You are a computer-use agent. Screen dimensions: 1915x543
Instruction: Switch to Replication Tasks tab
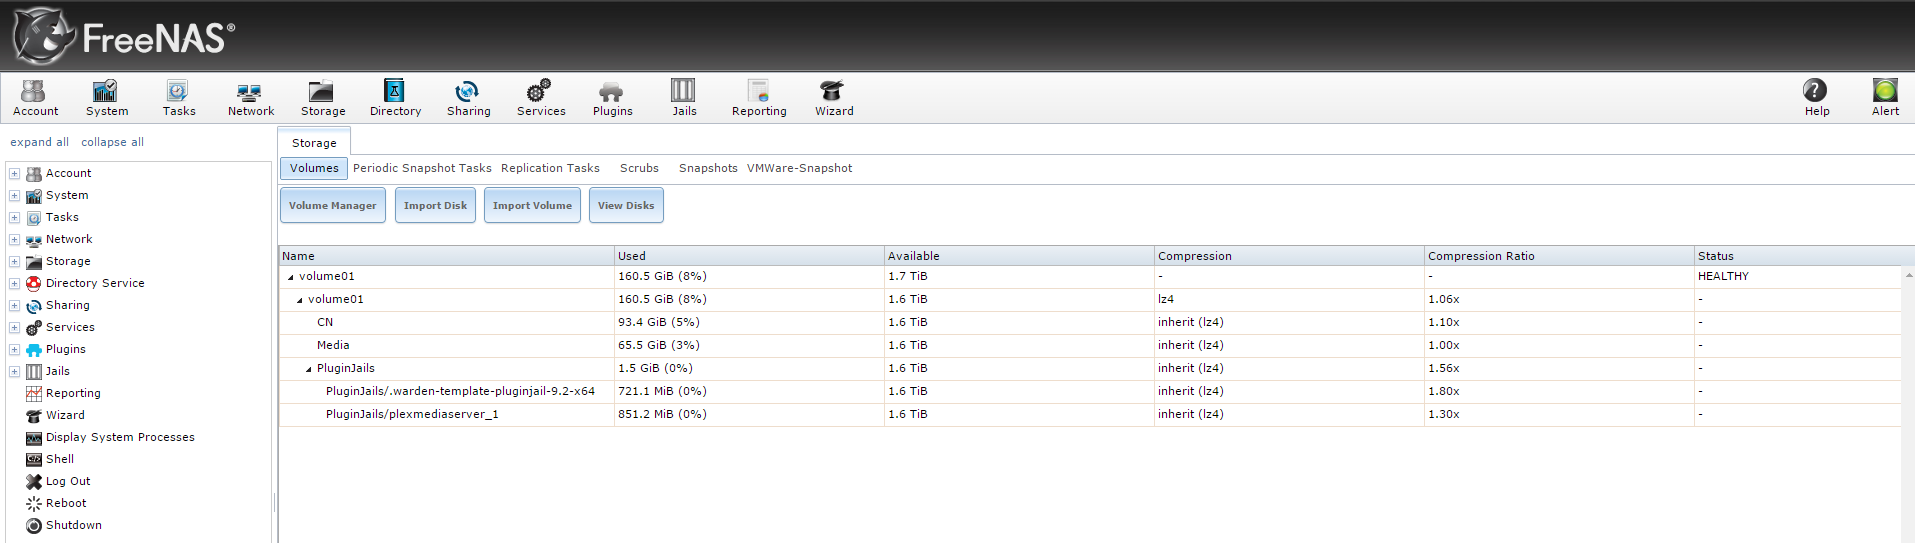tap(550, 168)
